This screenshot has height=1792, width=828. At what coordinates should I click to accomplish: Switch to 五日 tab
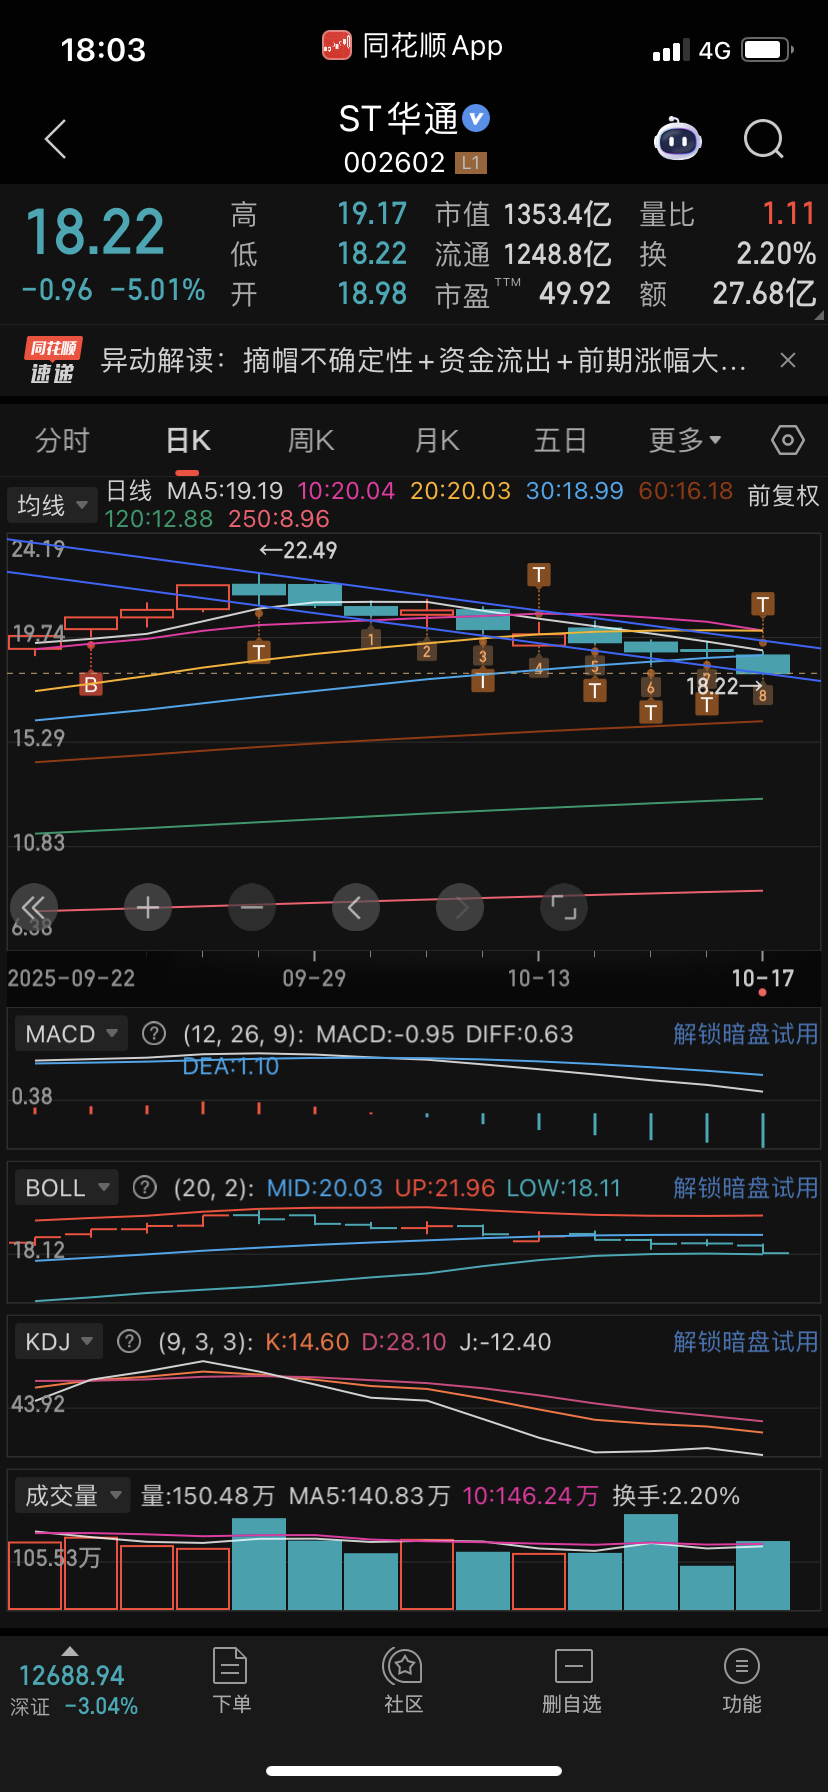click(560, 440)
